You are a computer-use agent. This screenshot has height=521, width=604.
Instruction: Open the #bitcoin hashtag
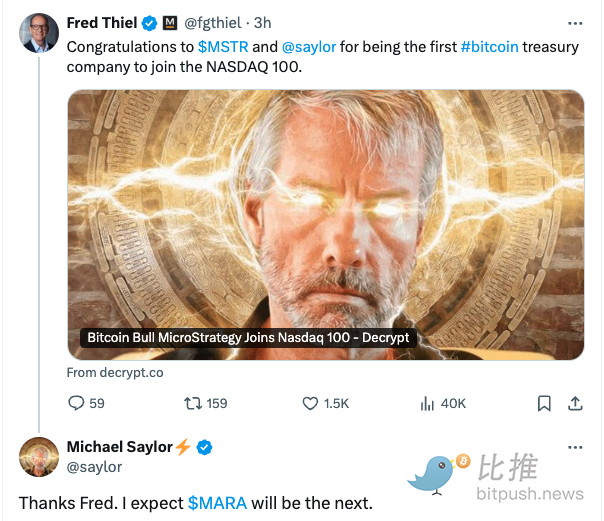pyautogui.click(x=490, y=46)
